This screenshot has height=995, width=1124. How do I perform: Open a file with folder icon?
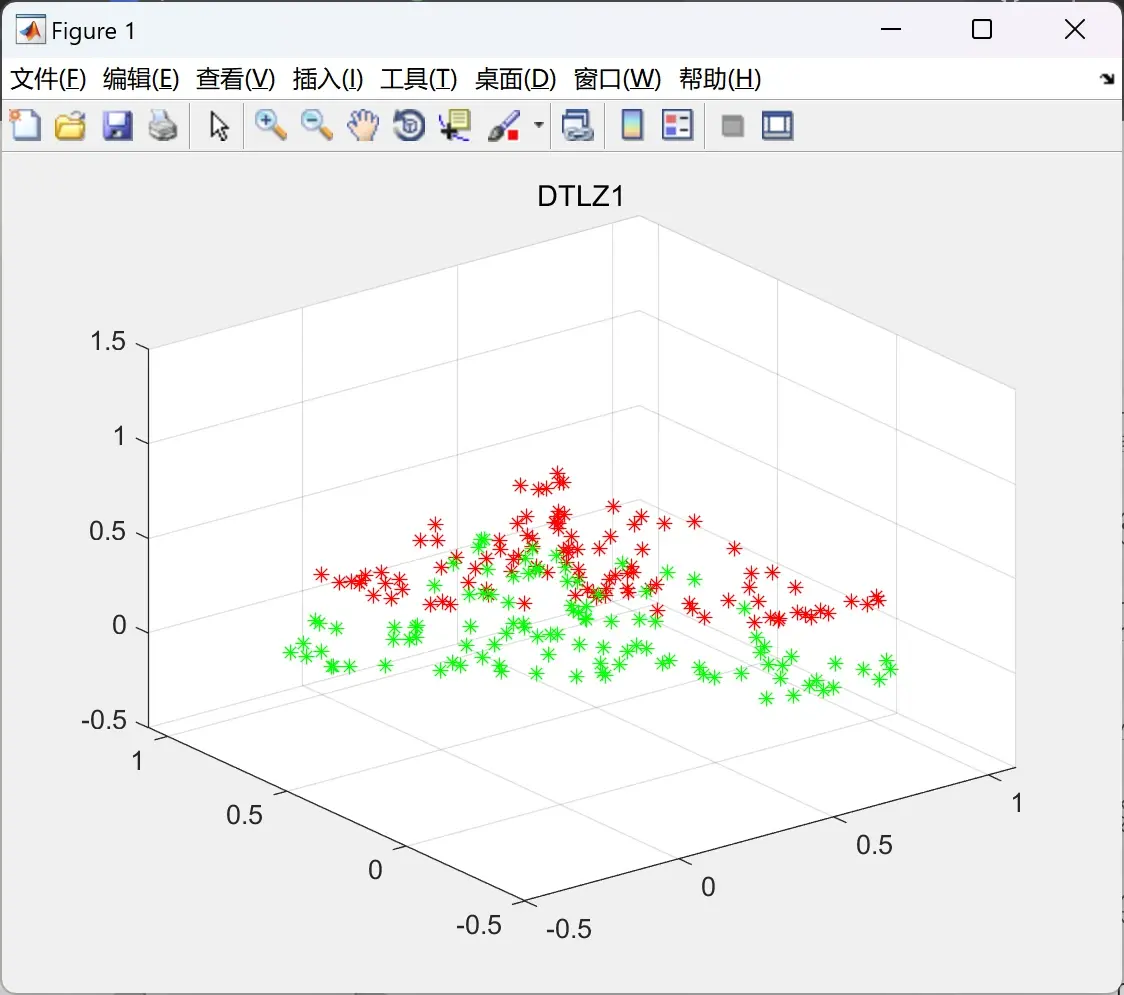pyautogui.click(x=70, y=125)
